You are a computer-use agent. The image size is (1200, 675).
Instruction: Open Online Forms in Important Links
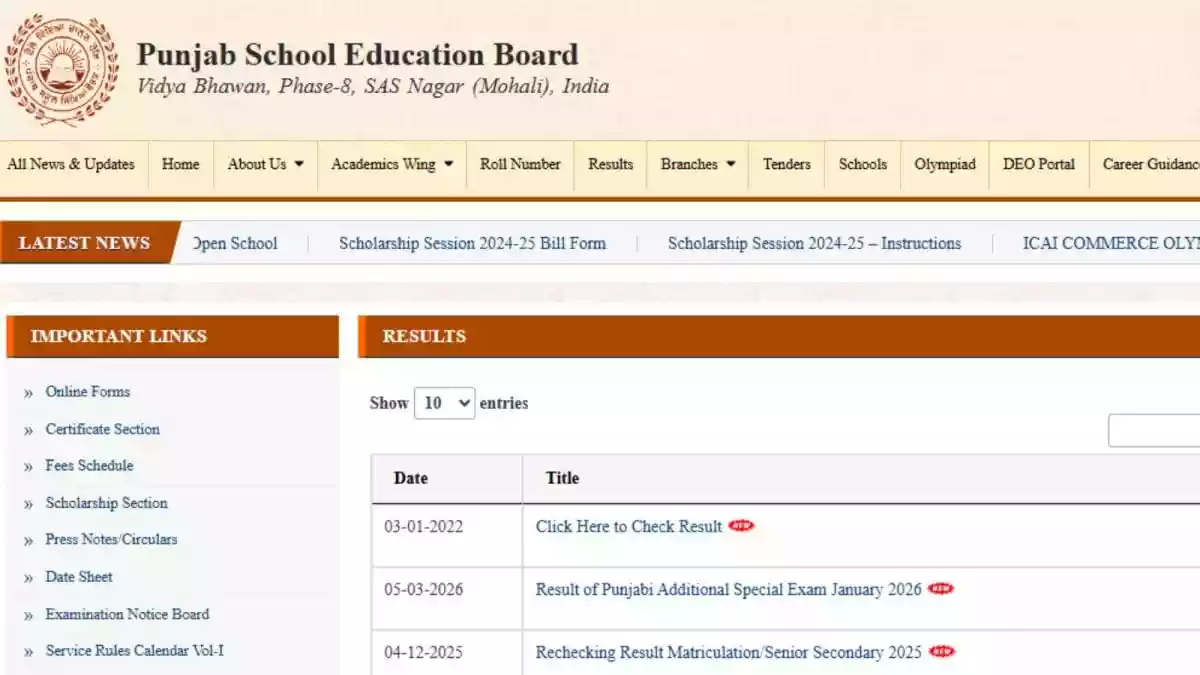pyautogui.click(x=88, y=392)
